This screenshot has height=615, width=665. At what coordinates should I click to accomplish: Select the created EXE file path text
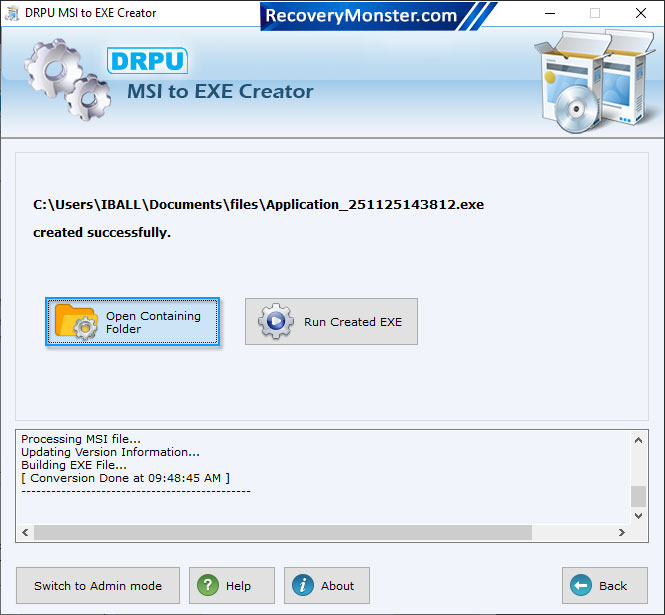(258, 204)
